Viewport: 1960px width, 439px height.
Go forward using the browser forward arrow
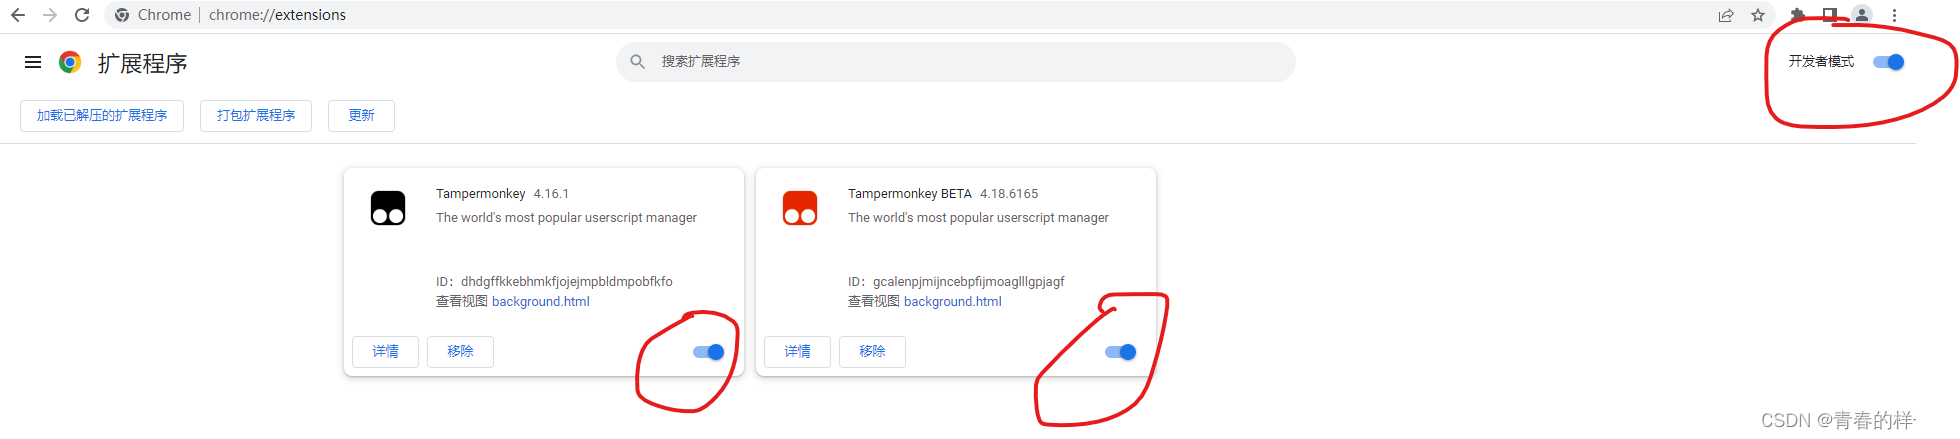tap(50, 15)
